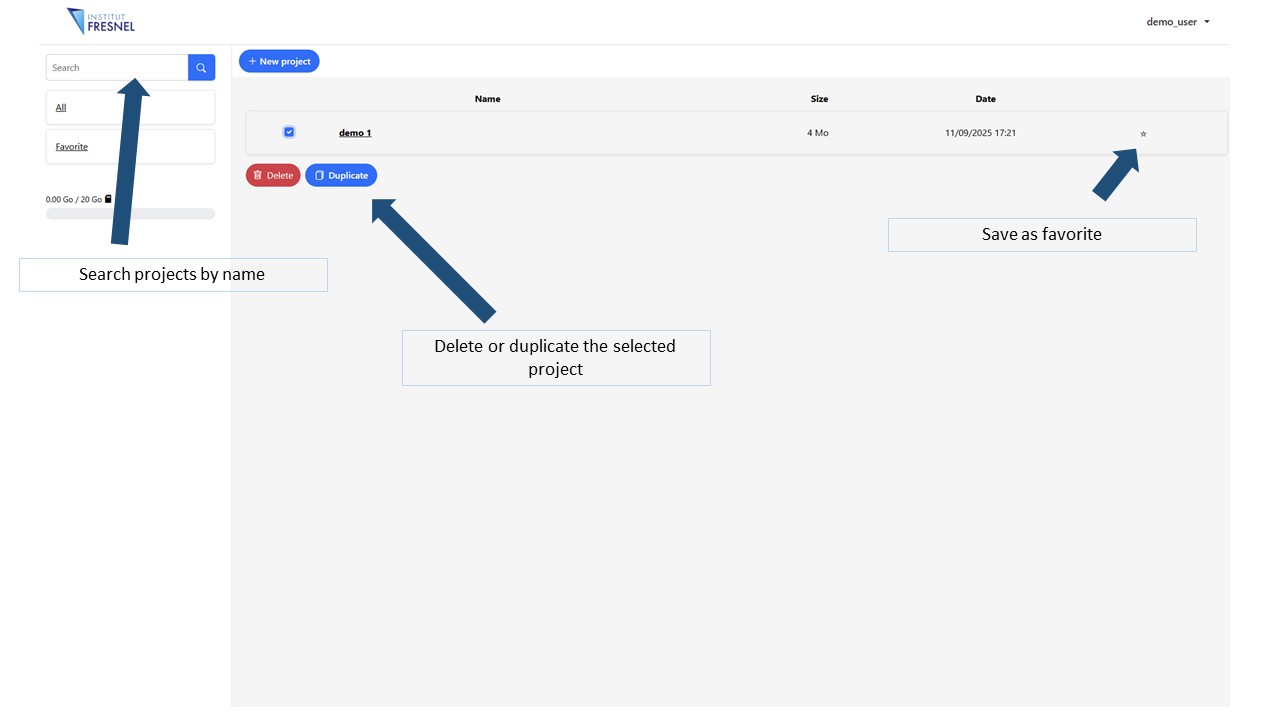The width and height of the screenshot is (1280, 720).
Task: Click the 11/09/2025 17:21 date cell
Action: click(980, 133)
